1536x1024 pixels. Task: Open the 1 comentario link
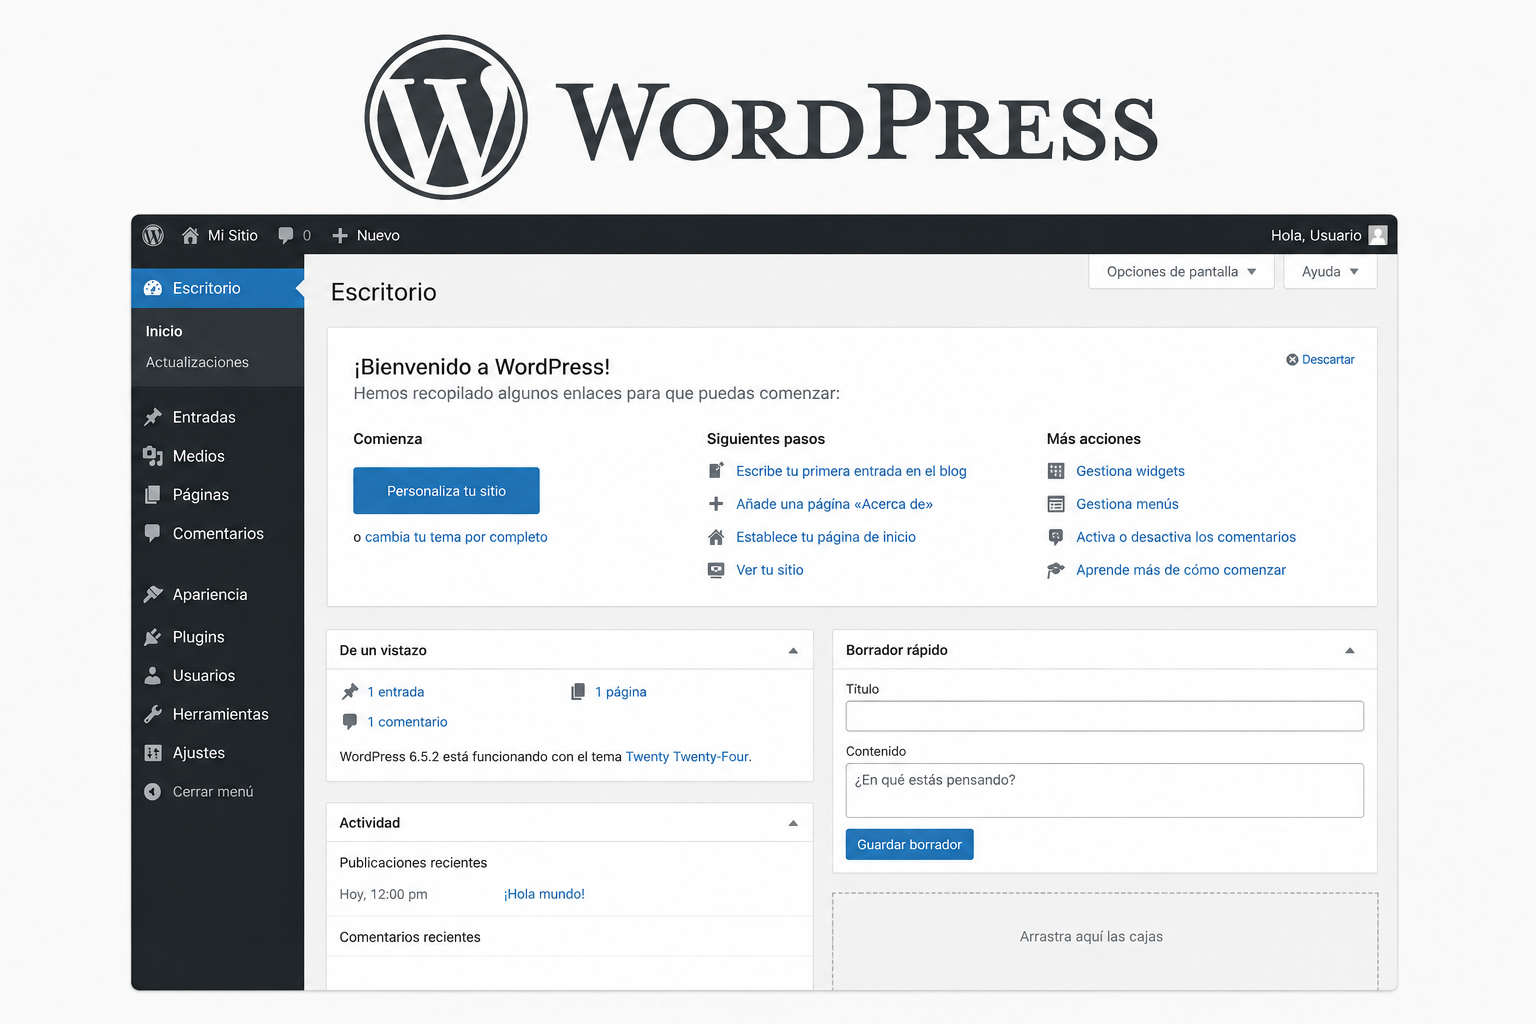click(407, 722)
